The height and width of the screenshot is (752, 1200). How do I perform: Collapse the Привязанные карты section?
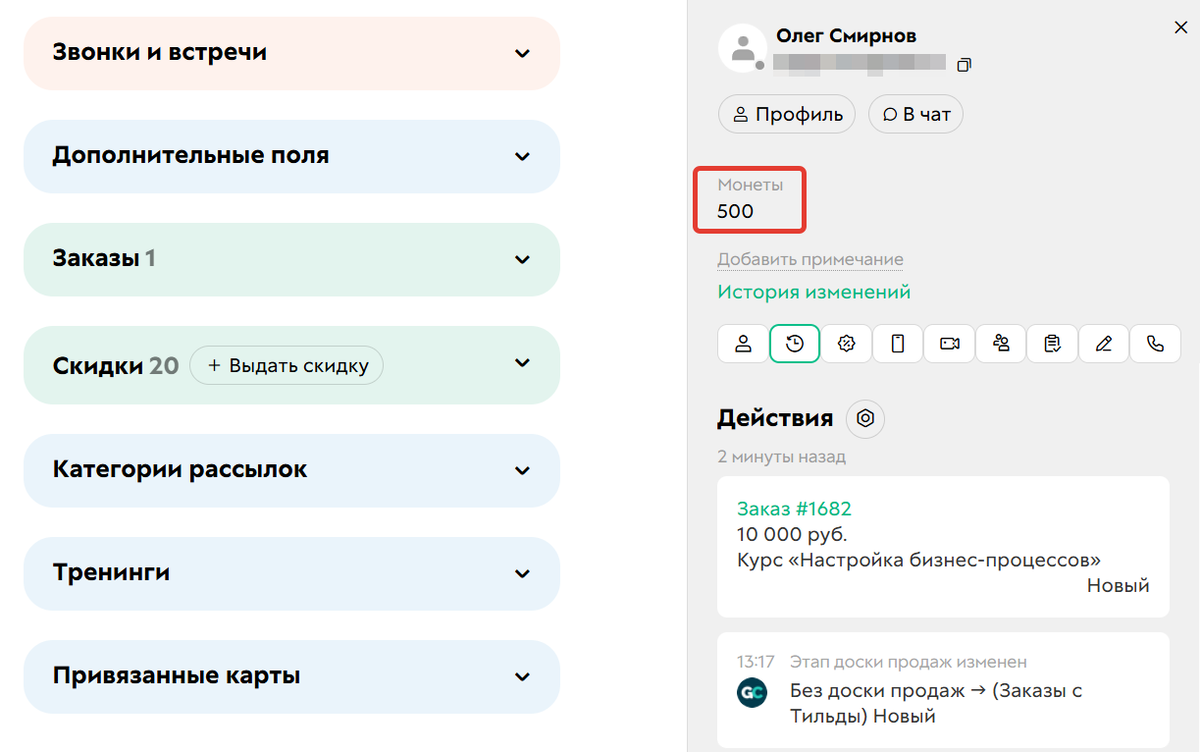click(x=521, y=676)
